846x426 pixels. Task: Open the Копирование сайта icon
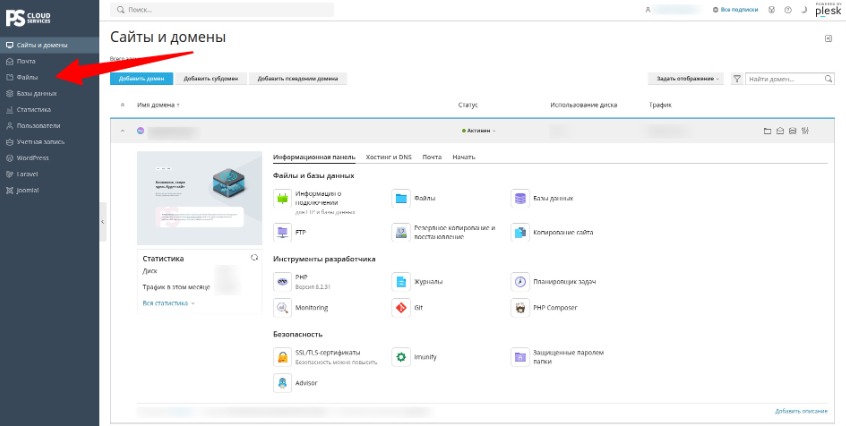coord(520,232)
